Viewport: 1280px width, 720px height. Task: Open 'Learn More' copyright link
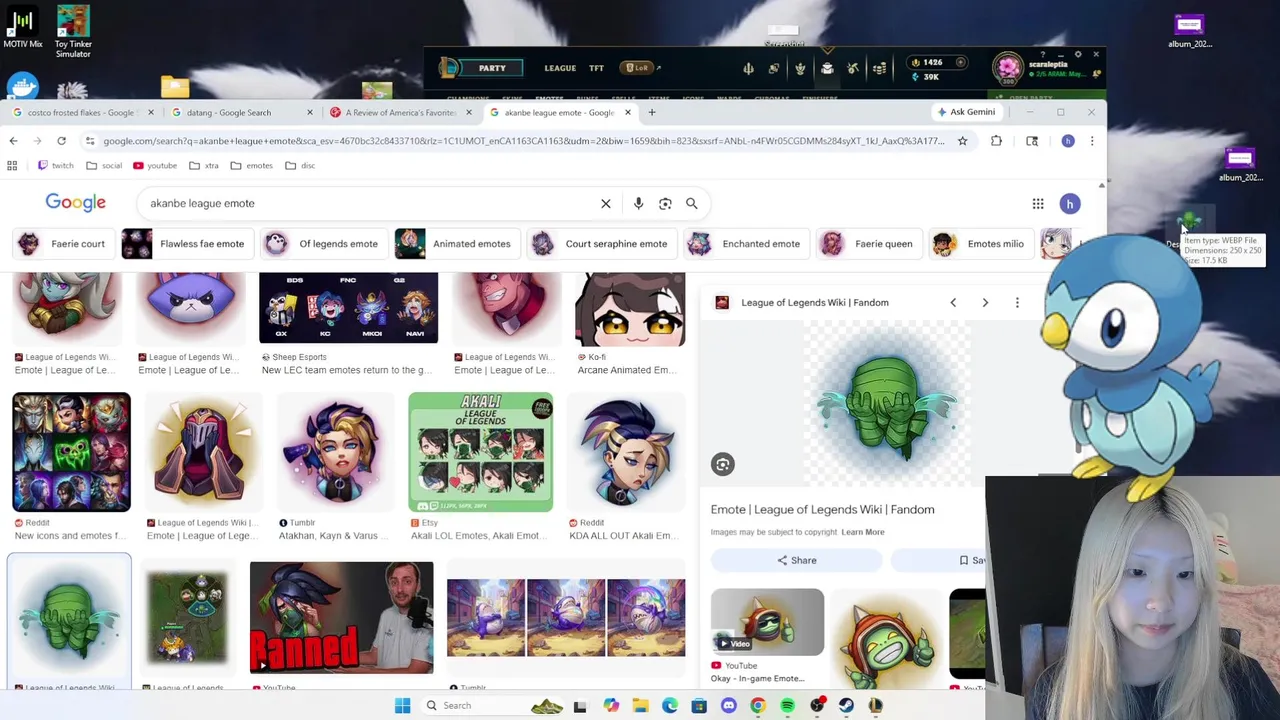(862, 532)
